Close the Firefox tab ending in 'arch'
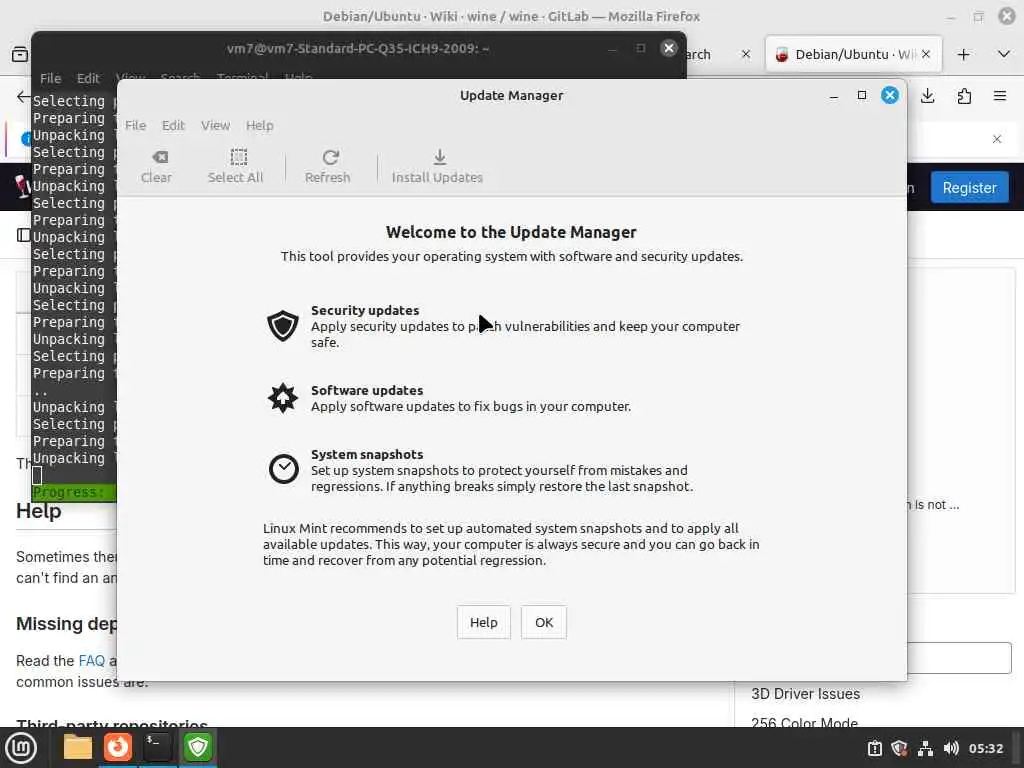The width and height of the screenshot is (1024, 768). pos(746,54)
